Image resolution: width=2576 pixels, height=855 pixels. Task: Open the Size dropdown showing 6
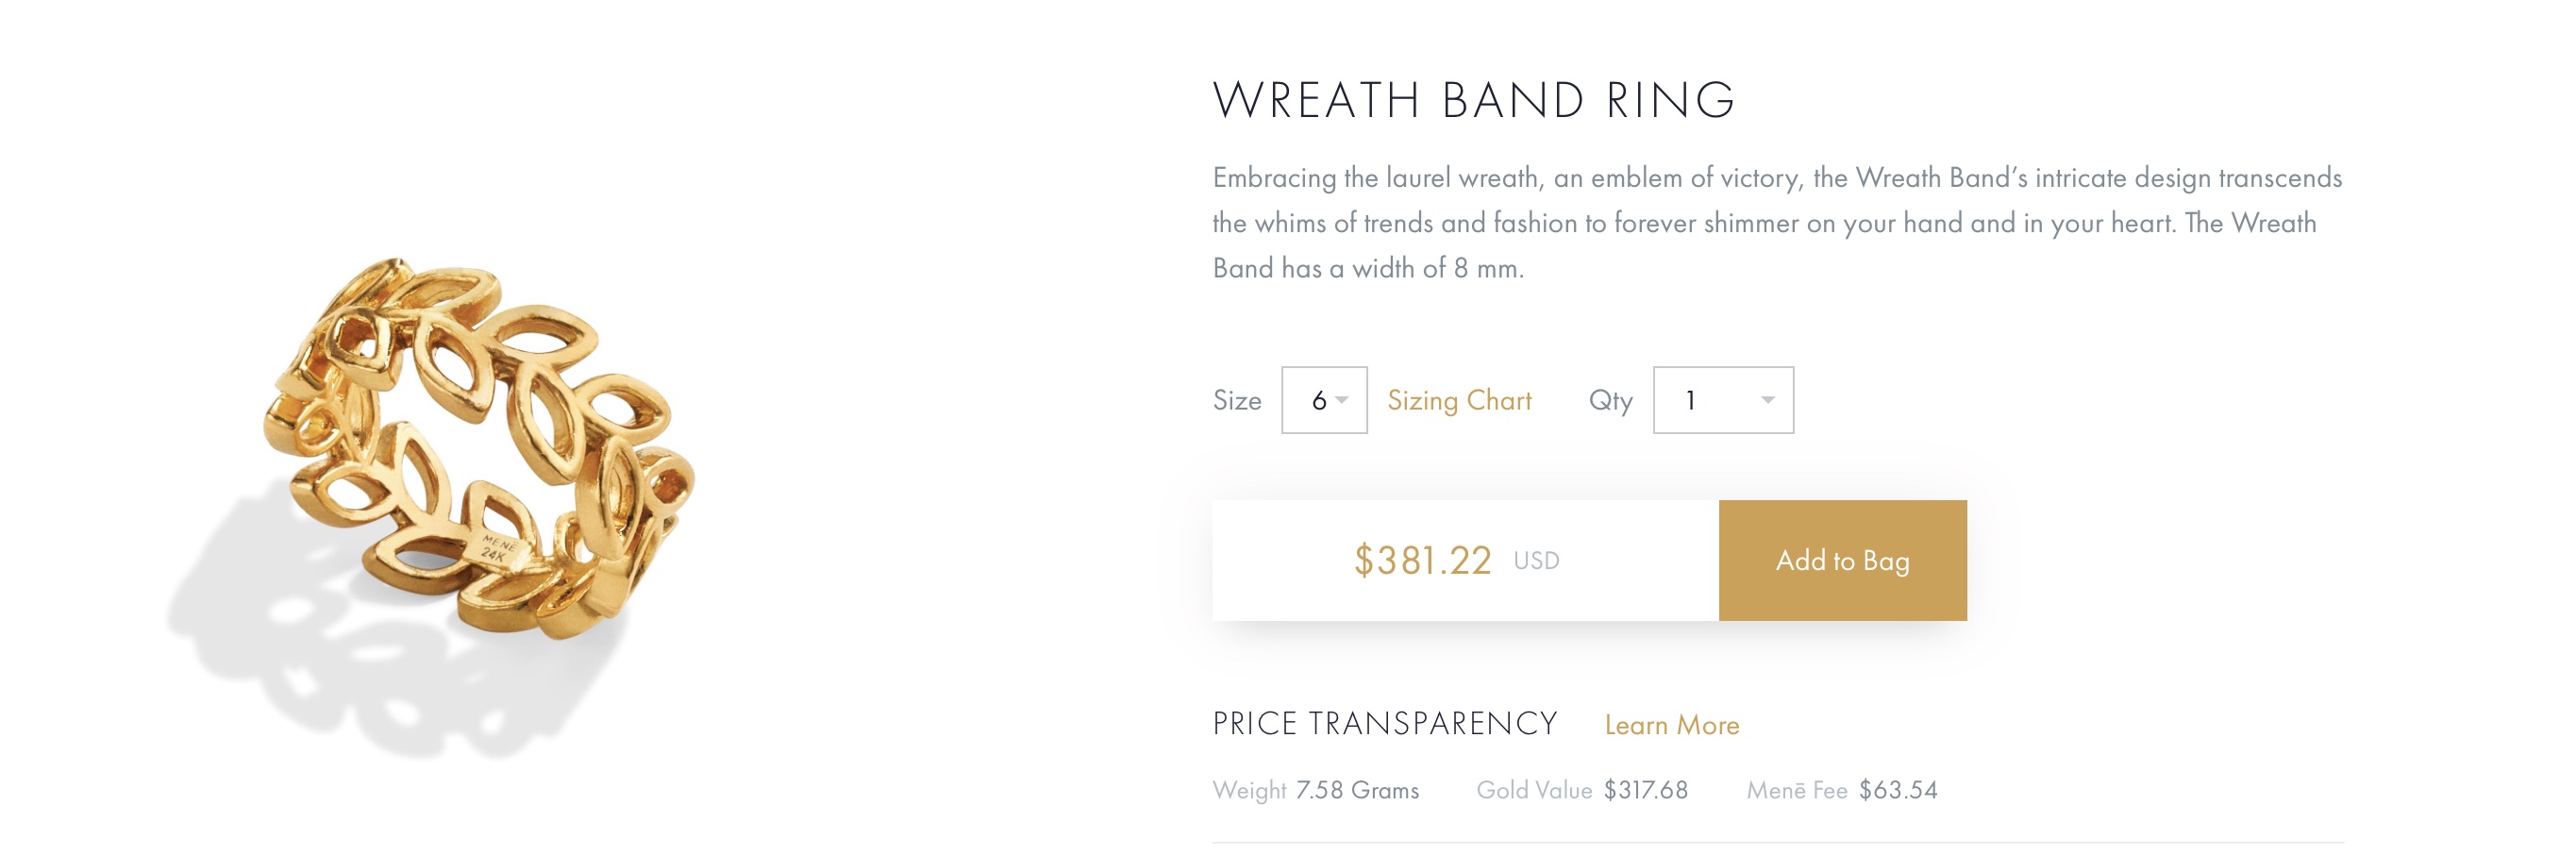[1323, 400]
